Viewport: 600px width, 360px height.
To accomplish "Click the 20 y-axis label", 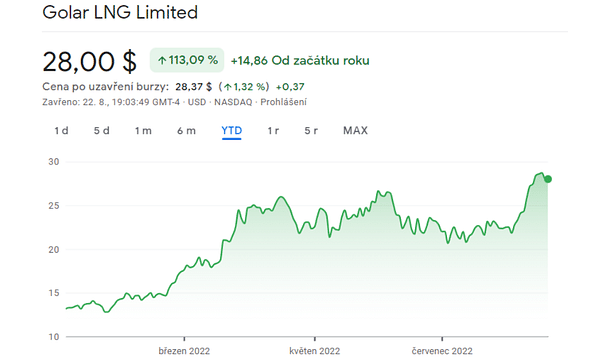I will 54,249.
